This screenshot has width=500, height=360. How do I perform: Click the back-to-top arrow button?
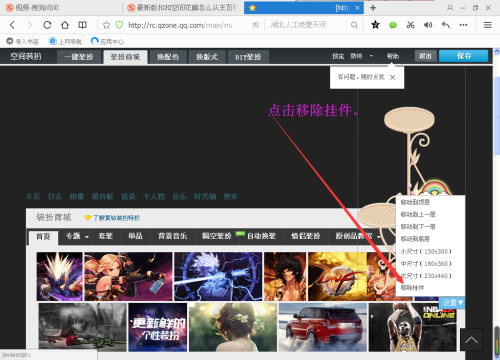(471, 340)
